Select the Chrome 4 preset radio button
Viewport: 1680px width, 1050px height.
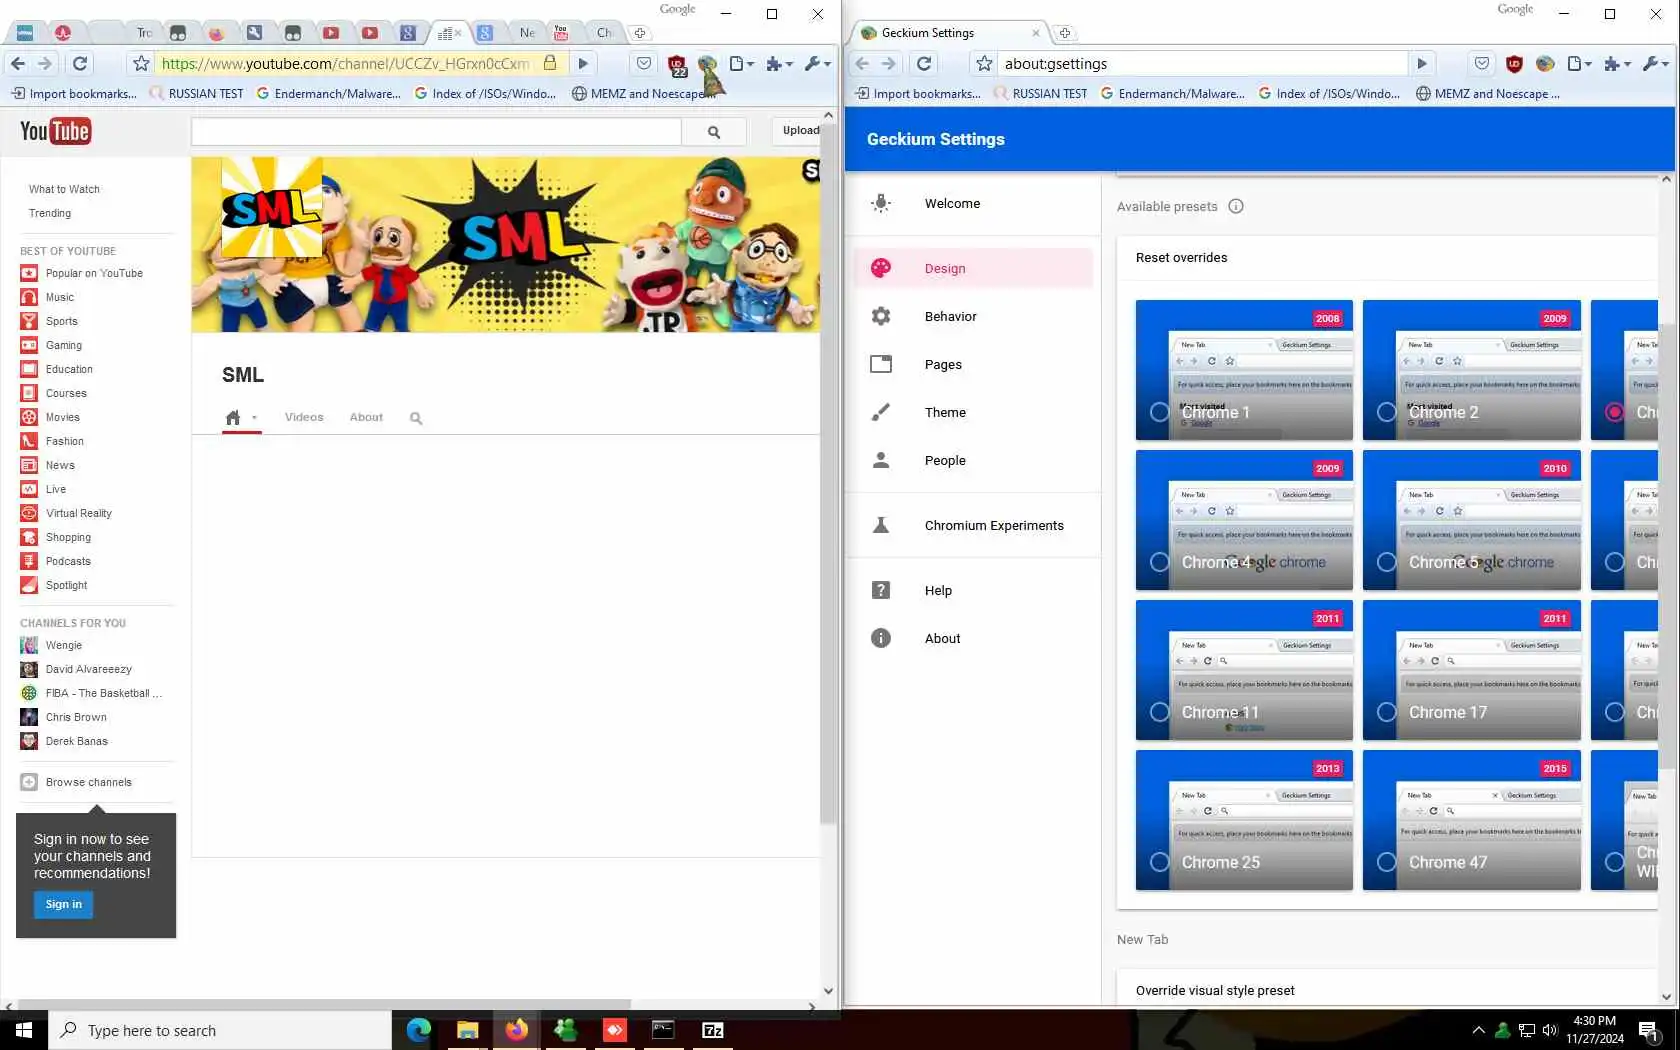[1159, 562]
